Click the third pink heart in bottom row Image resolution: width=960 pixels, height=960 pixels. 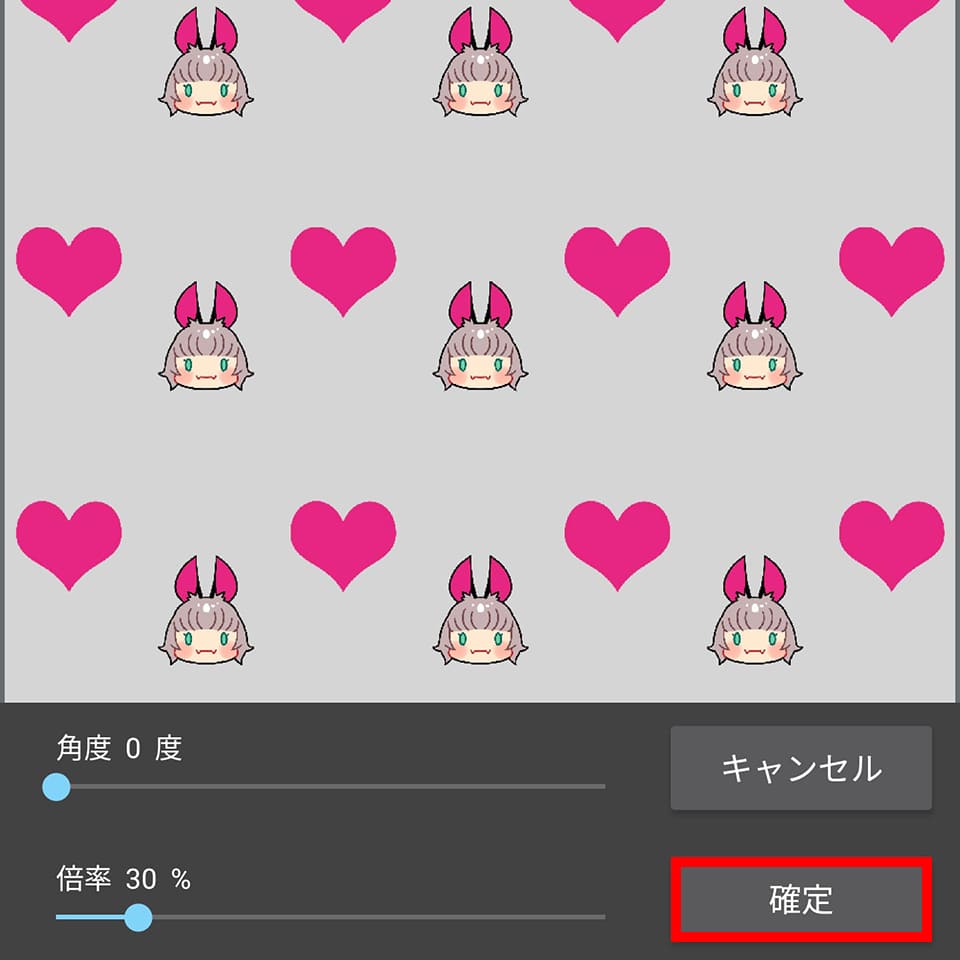point(617,546)
